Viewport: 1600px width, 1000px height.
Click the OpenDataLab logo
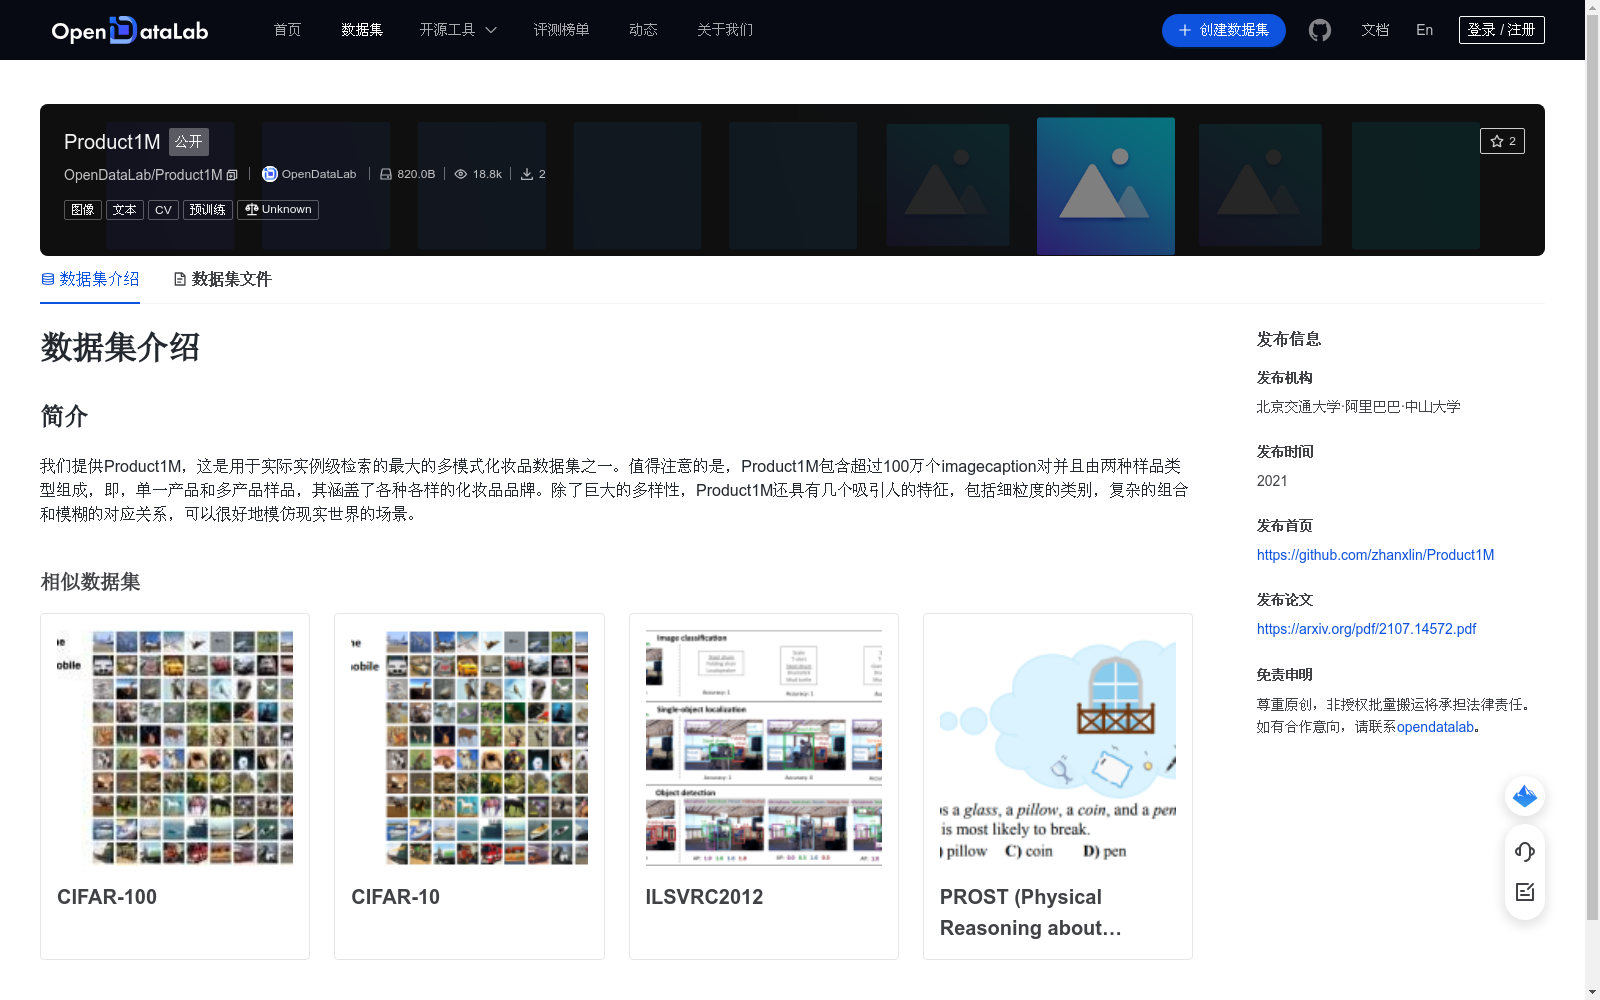tap(130, 30)
